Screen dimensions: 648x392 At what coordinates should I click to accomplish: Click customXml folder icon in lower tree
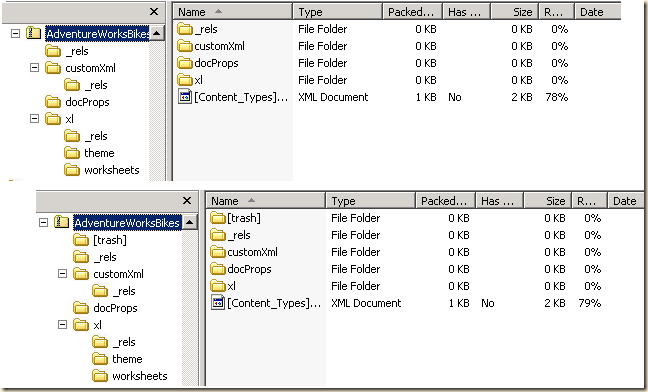pos(81,274)
